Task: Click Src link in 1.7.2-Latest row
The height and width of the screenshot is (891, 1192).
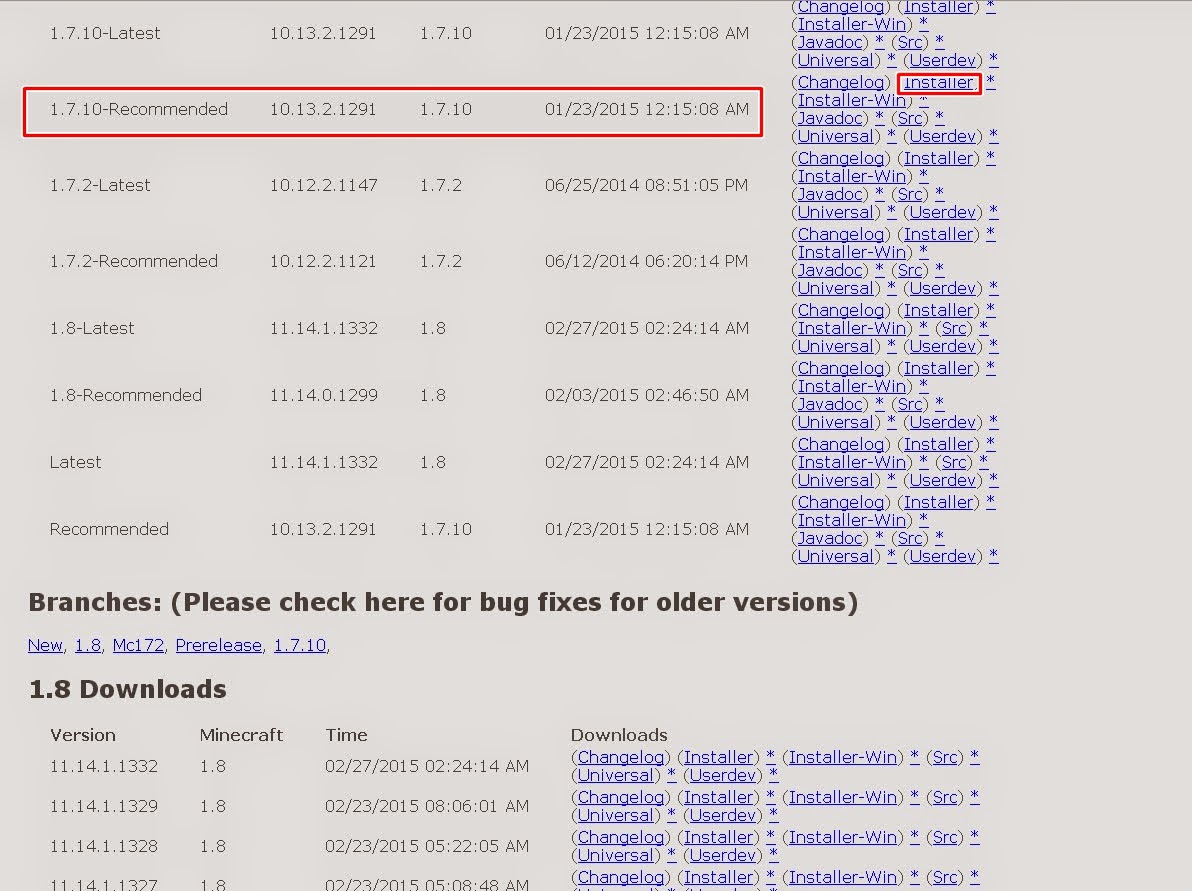Action: click(910, 195)
